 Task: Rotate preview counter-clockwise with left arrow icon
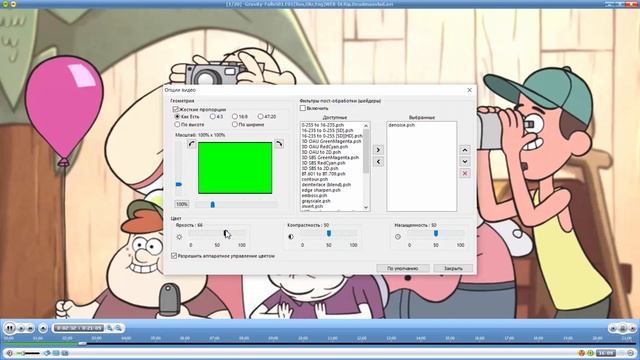tap(191, 144)
